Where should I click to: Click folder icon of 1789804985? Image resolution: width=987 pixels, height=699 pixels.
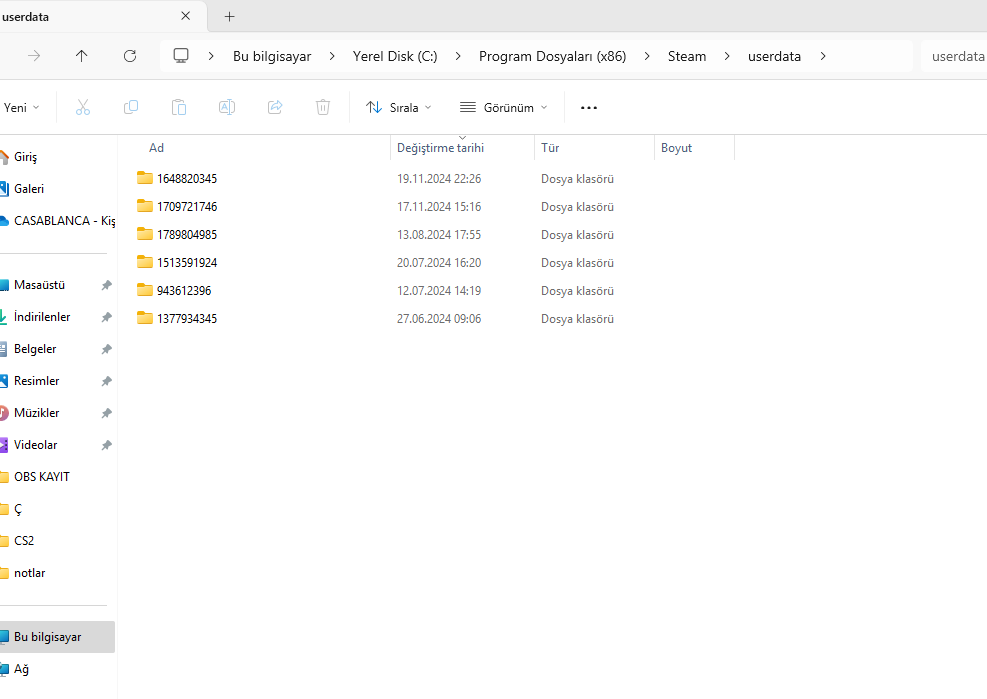145,234
